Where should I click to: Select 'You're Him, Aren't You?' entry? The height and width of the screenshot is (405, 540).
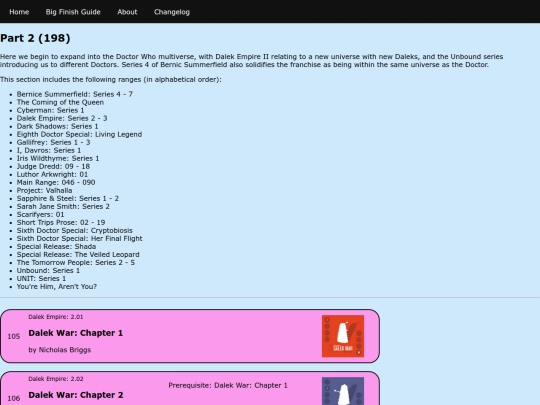point(57,287)
